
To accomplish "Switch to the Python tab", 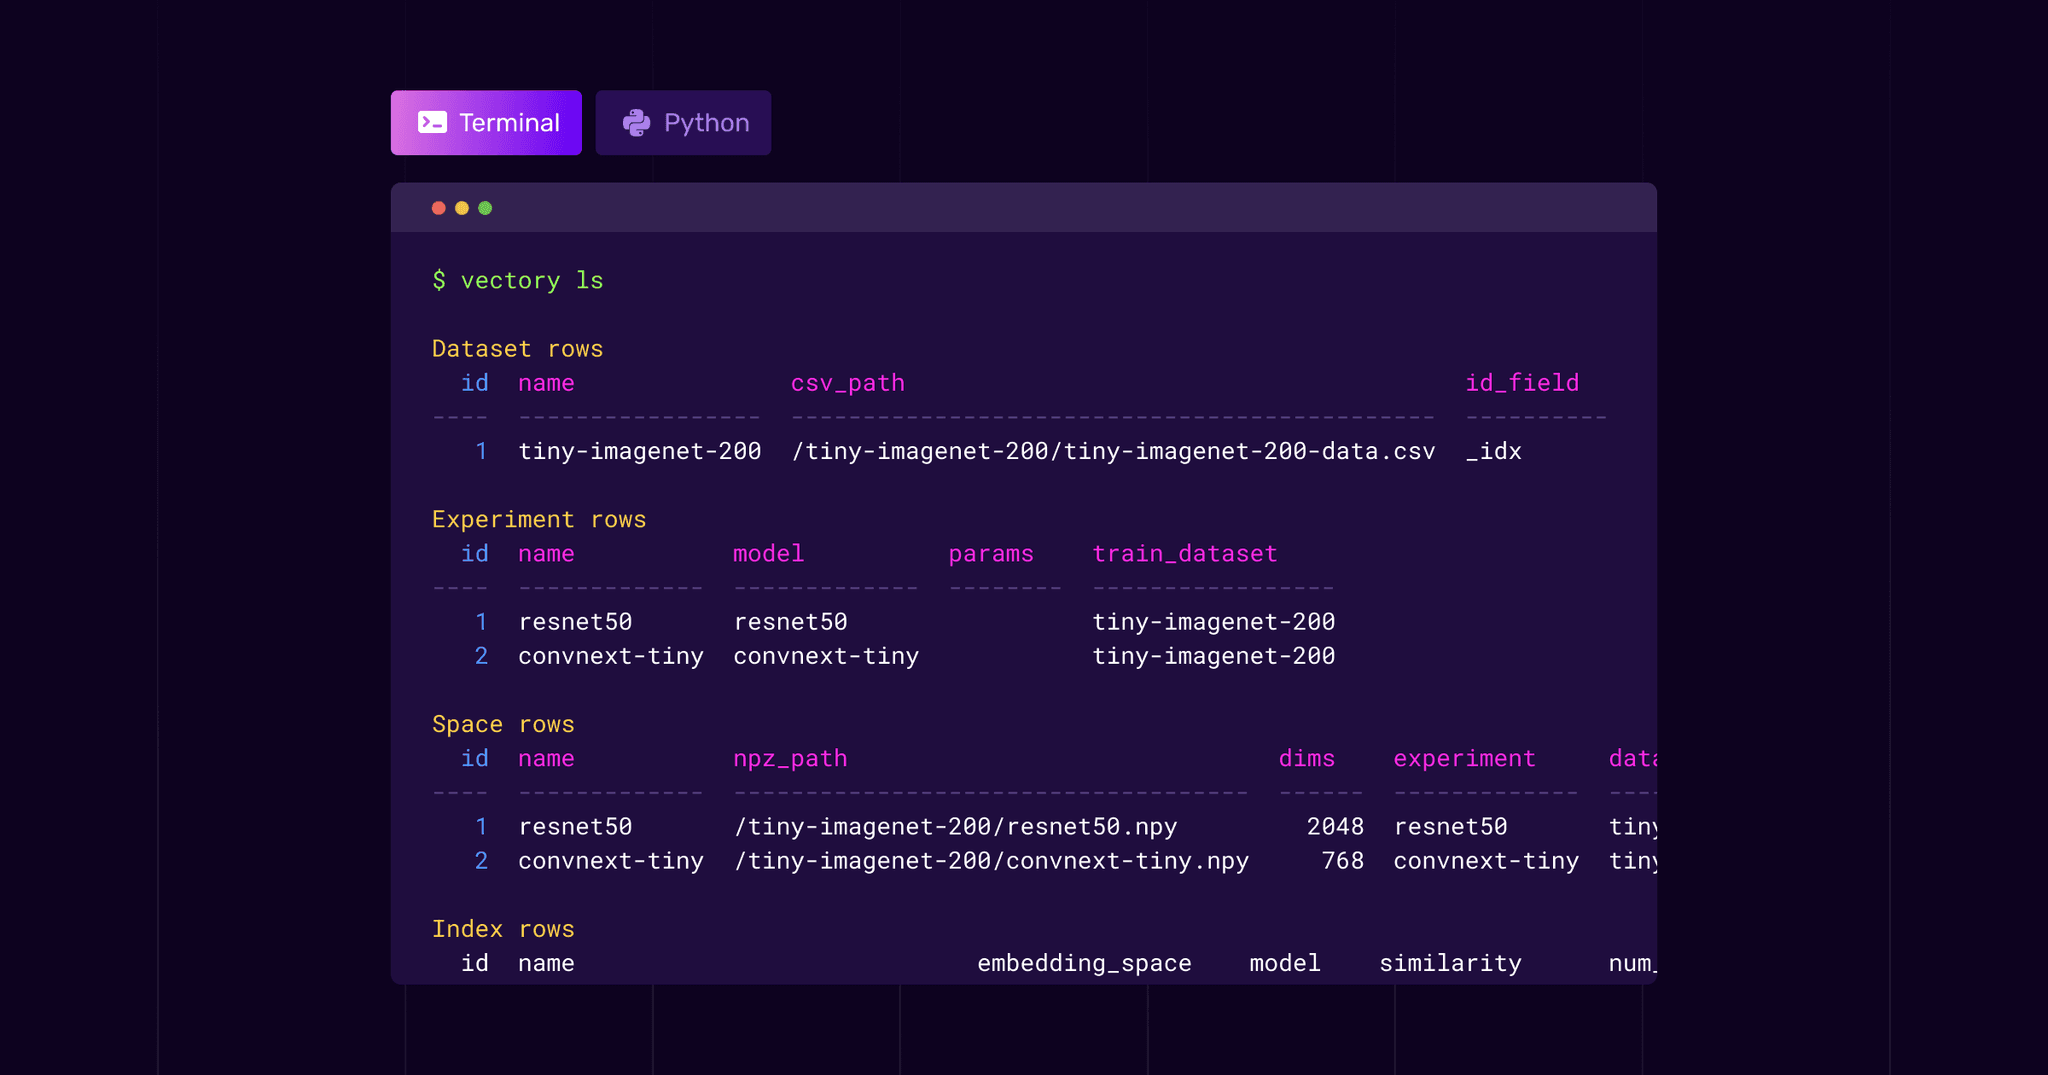I will (x=683, y=122).
